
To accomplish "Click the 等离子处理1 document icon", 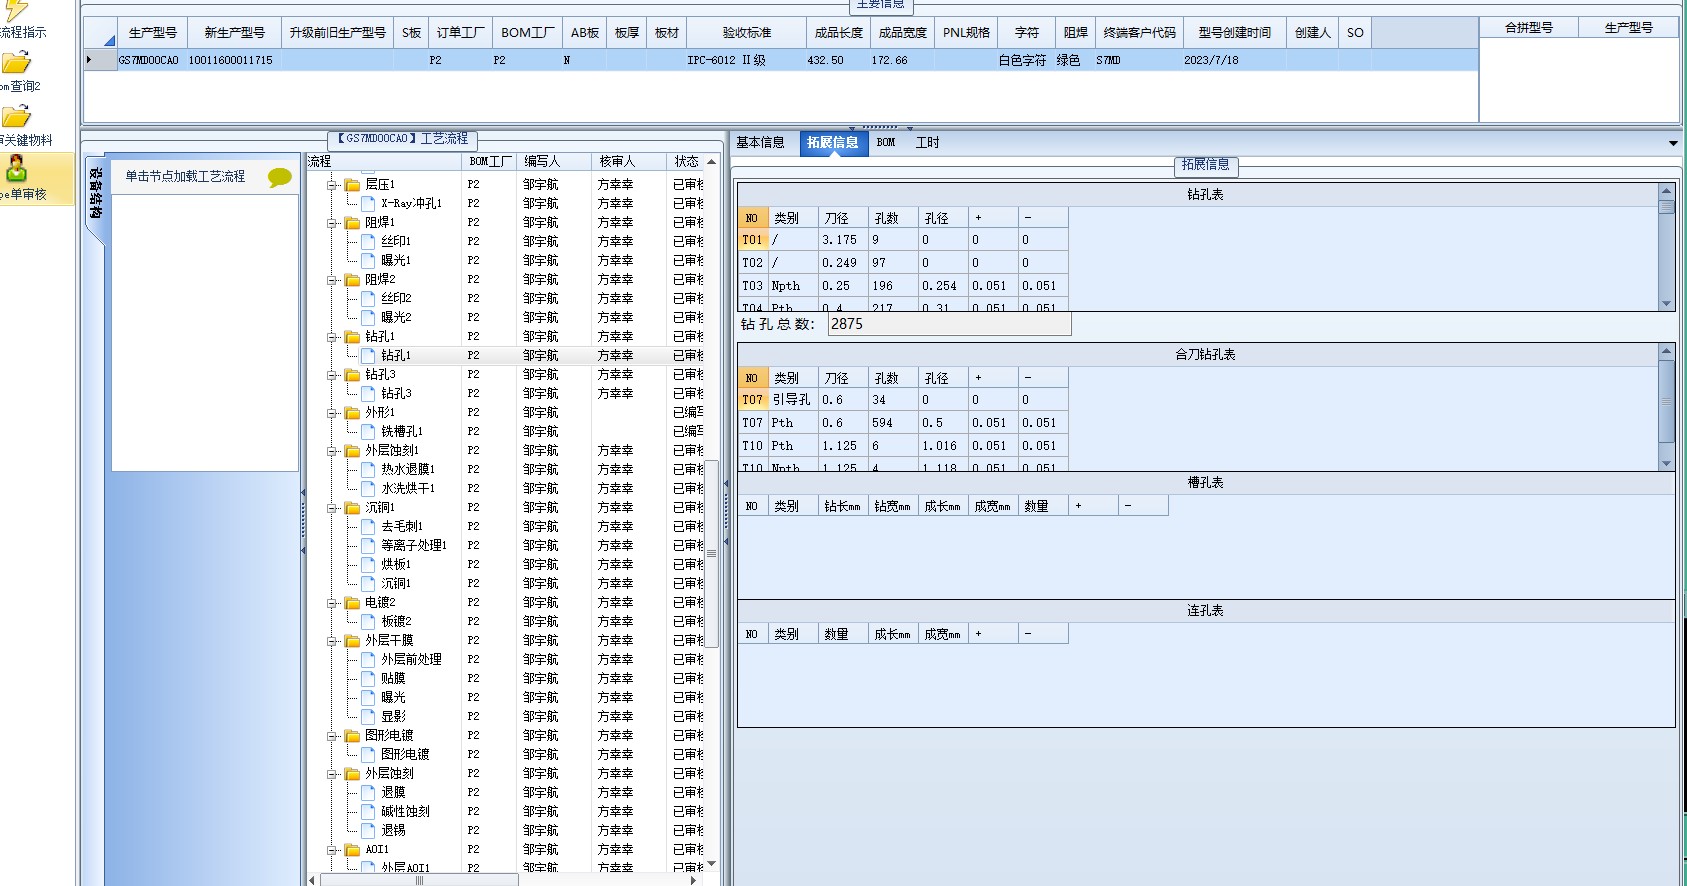I will (368, 545).
